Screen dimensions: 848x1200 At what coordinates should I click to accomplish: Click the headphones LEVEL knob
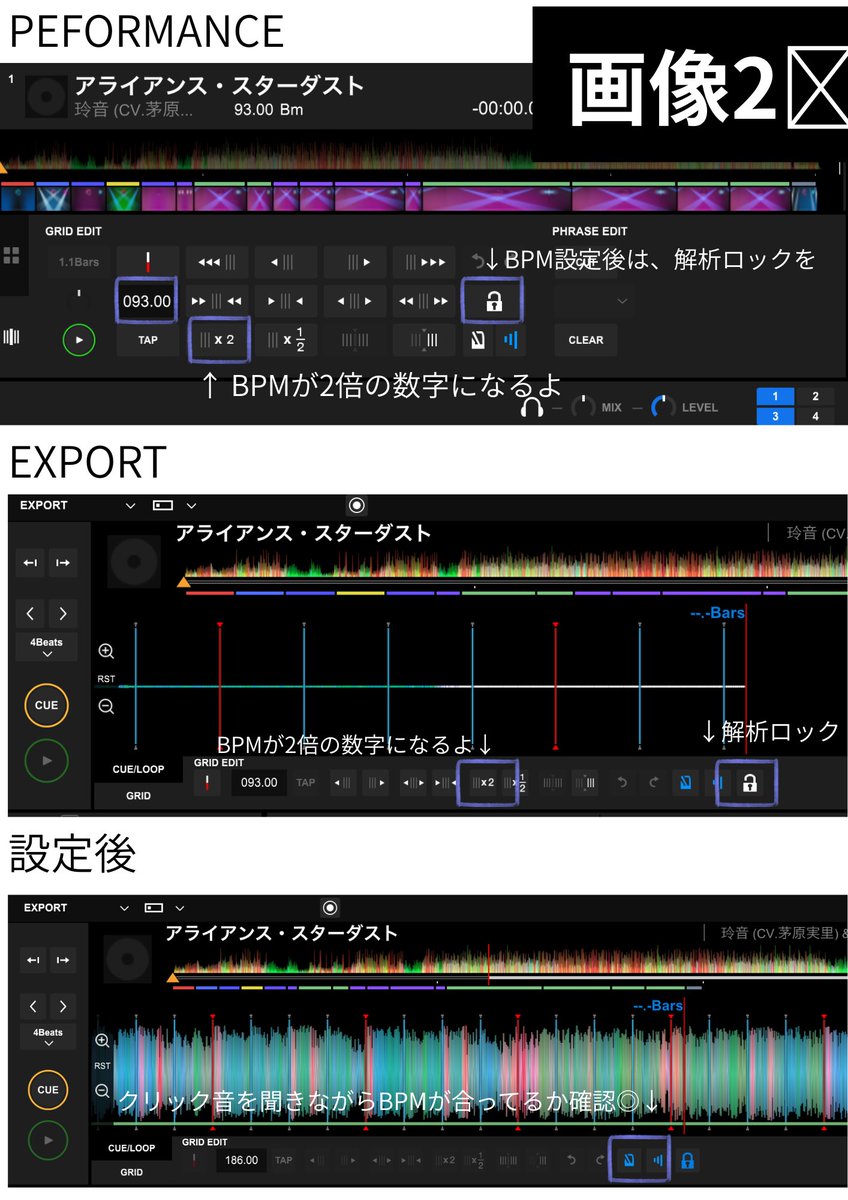(663, 408)
